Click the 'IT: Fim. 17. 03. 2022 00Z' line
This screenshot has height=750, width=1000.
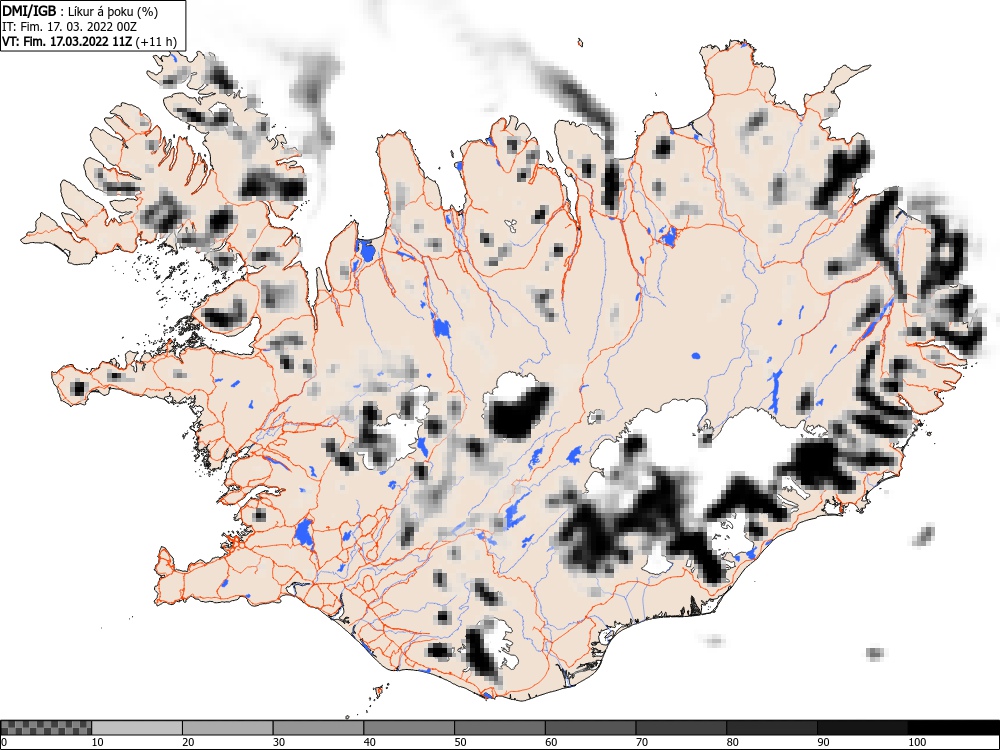(x=70, y=27)
